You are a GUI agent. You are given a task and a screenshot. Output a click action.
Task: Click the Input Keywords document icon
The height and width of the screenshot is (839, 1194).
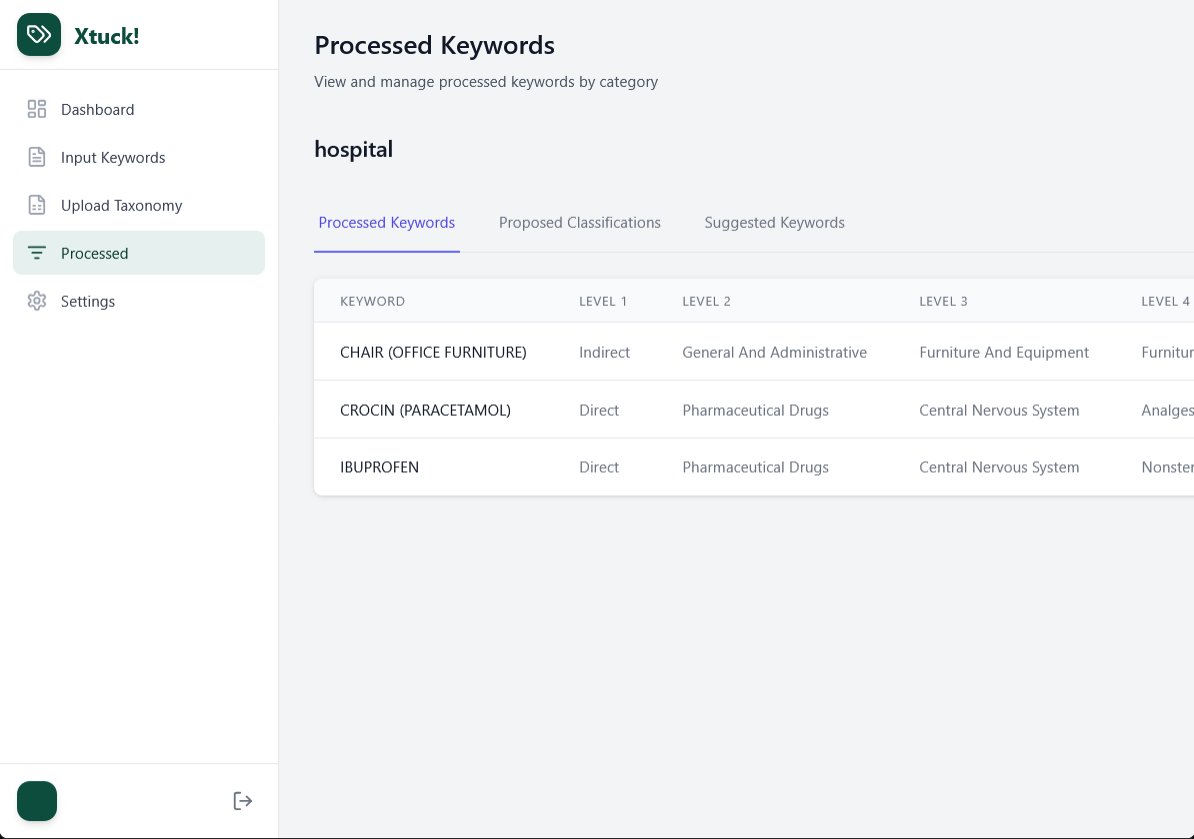36,157
